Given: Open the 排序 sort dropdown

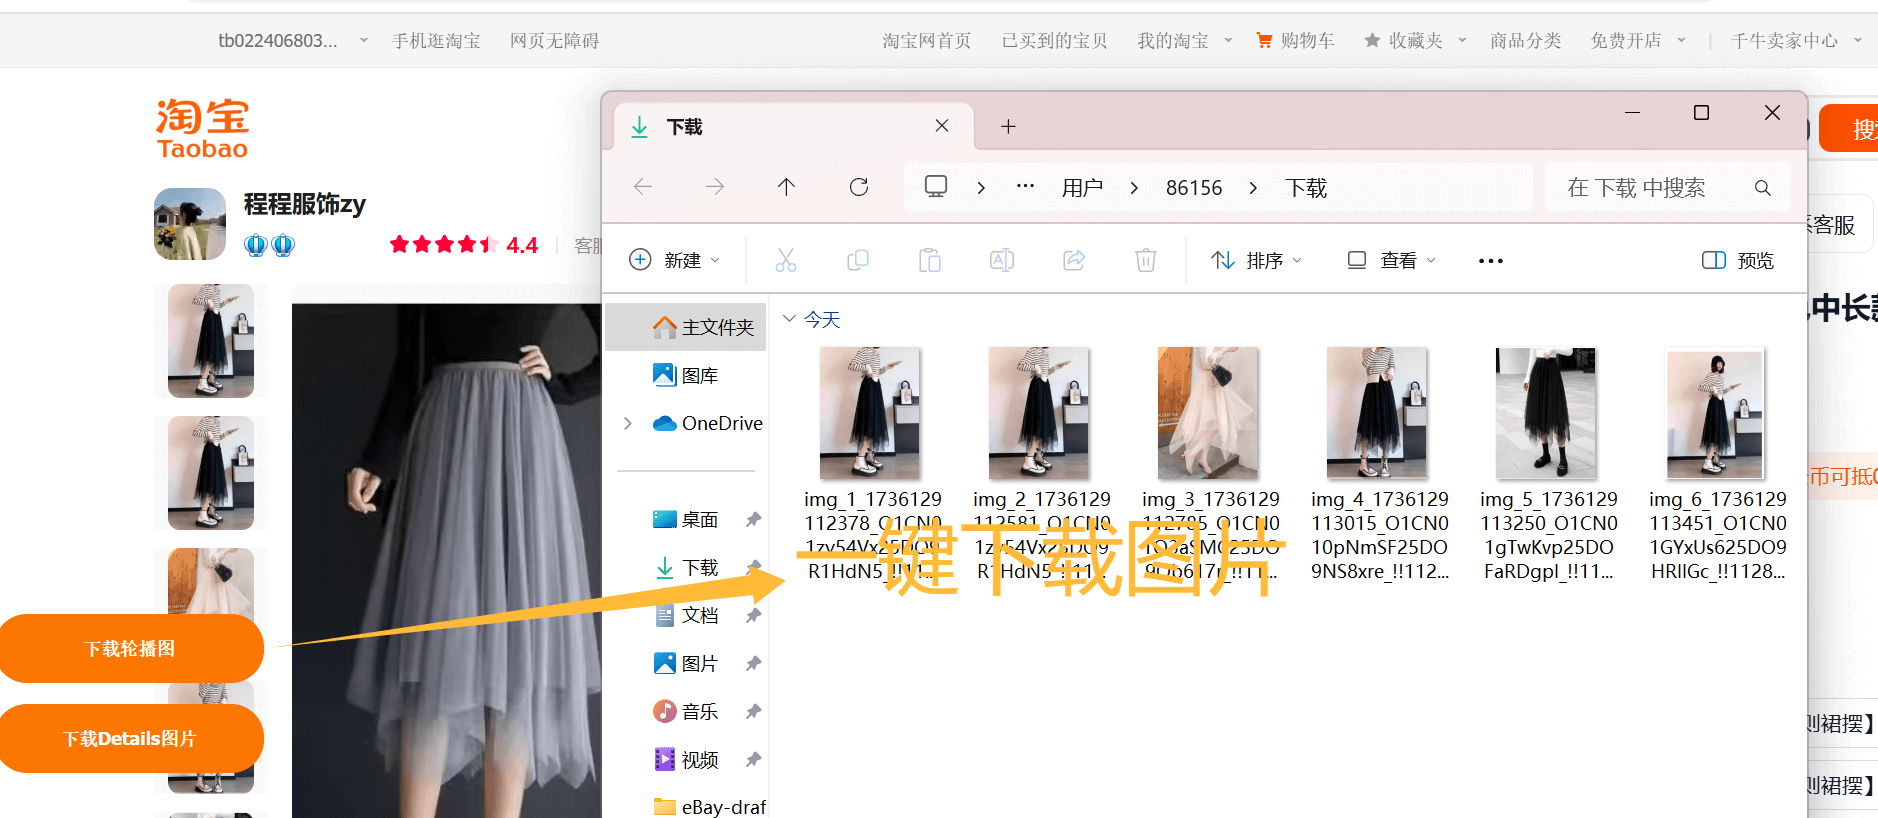Looking at the screenshot, I should [x=1256, y=260].
